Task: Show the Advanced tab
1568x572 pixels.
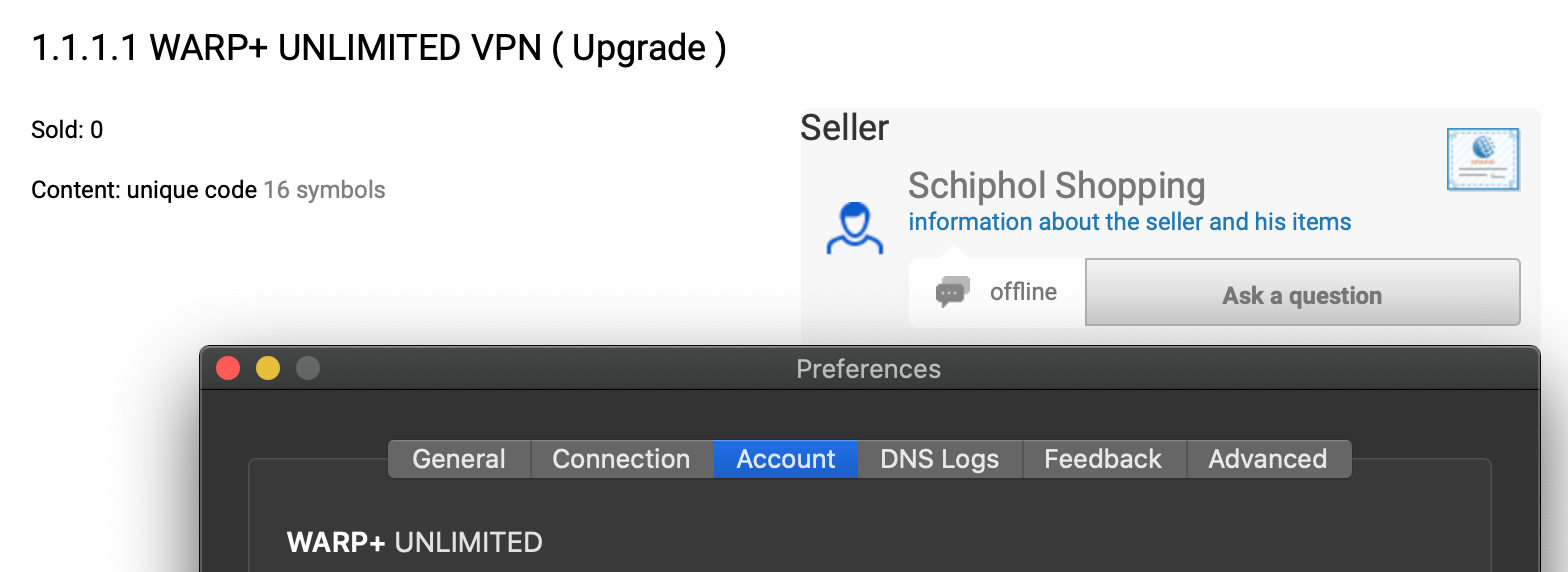Action: click(x=1267, y=459)
